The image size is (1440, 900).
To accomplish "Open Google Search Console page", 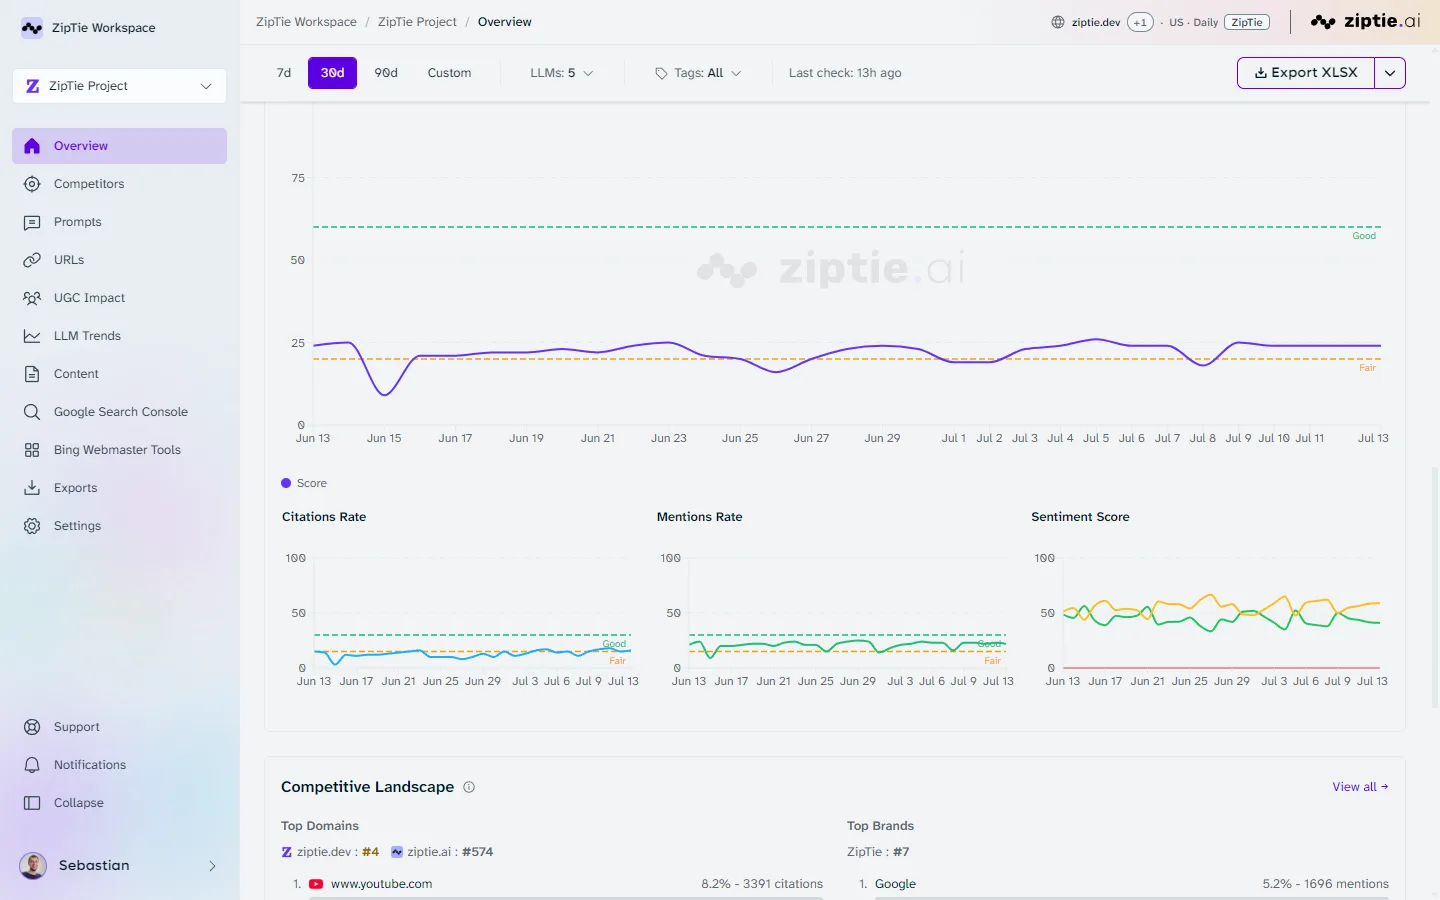I will [x=120, y=412].
